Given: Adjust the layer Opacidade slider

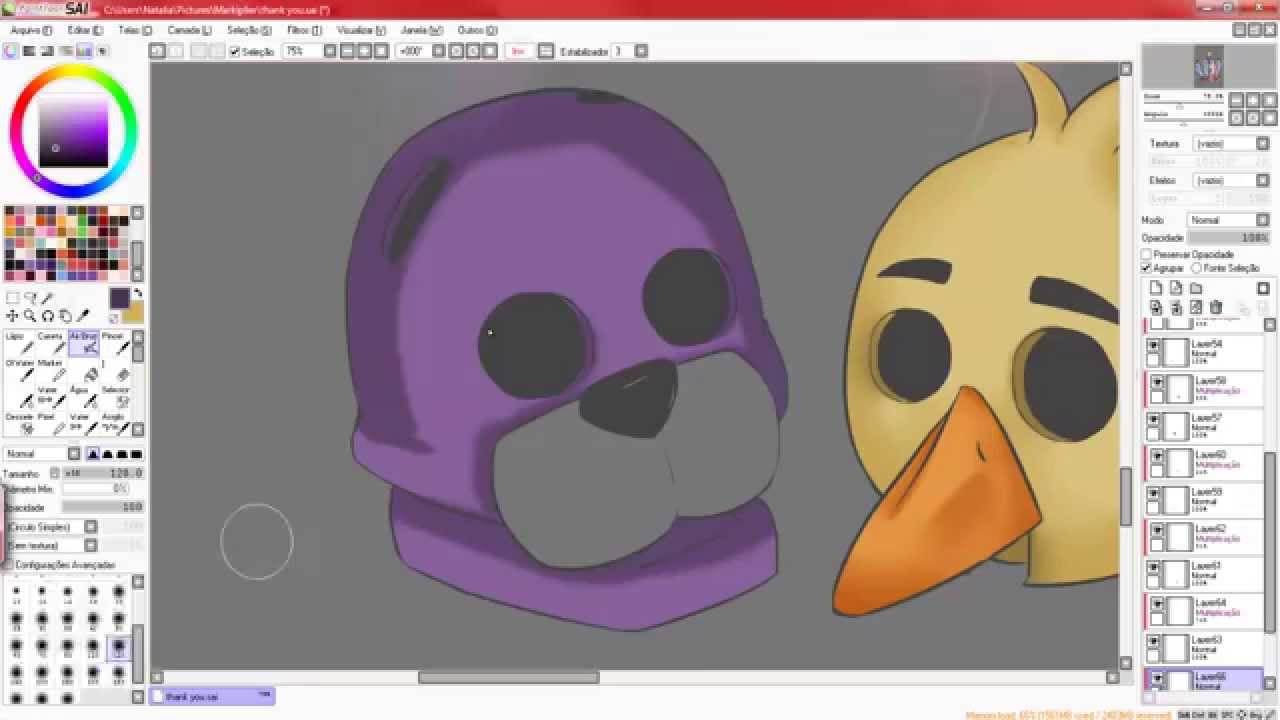Looking at the screenshot, I should pyautogui.click(x=1228, y=238).
